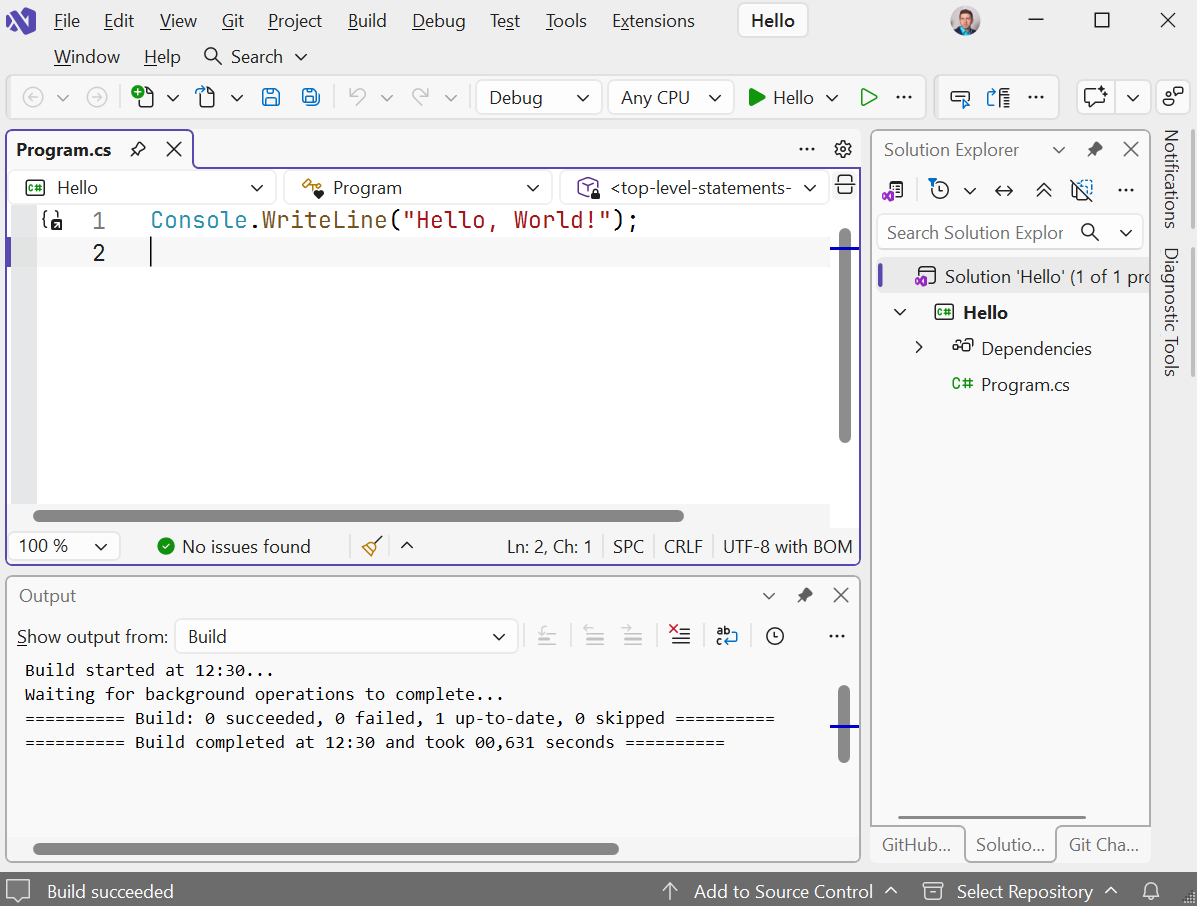Click Sync with Active Document arrows icon
This screenshot has width=1197, height=906.
pos(1005,190)
